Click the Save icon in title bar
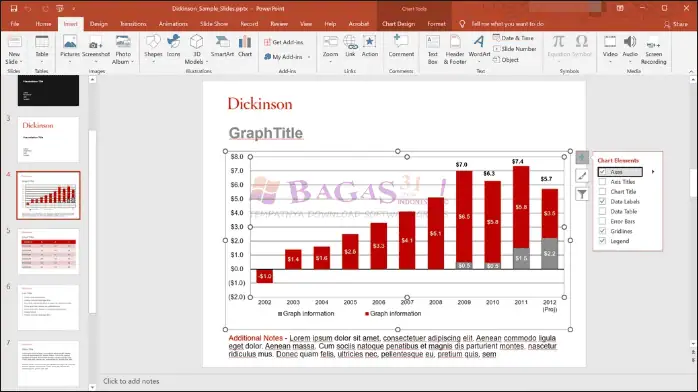 click(14, 8)
